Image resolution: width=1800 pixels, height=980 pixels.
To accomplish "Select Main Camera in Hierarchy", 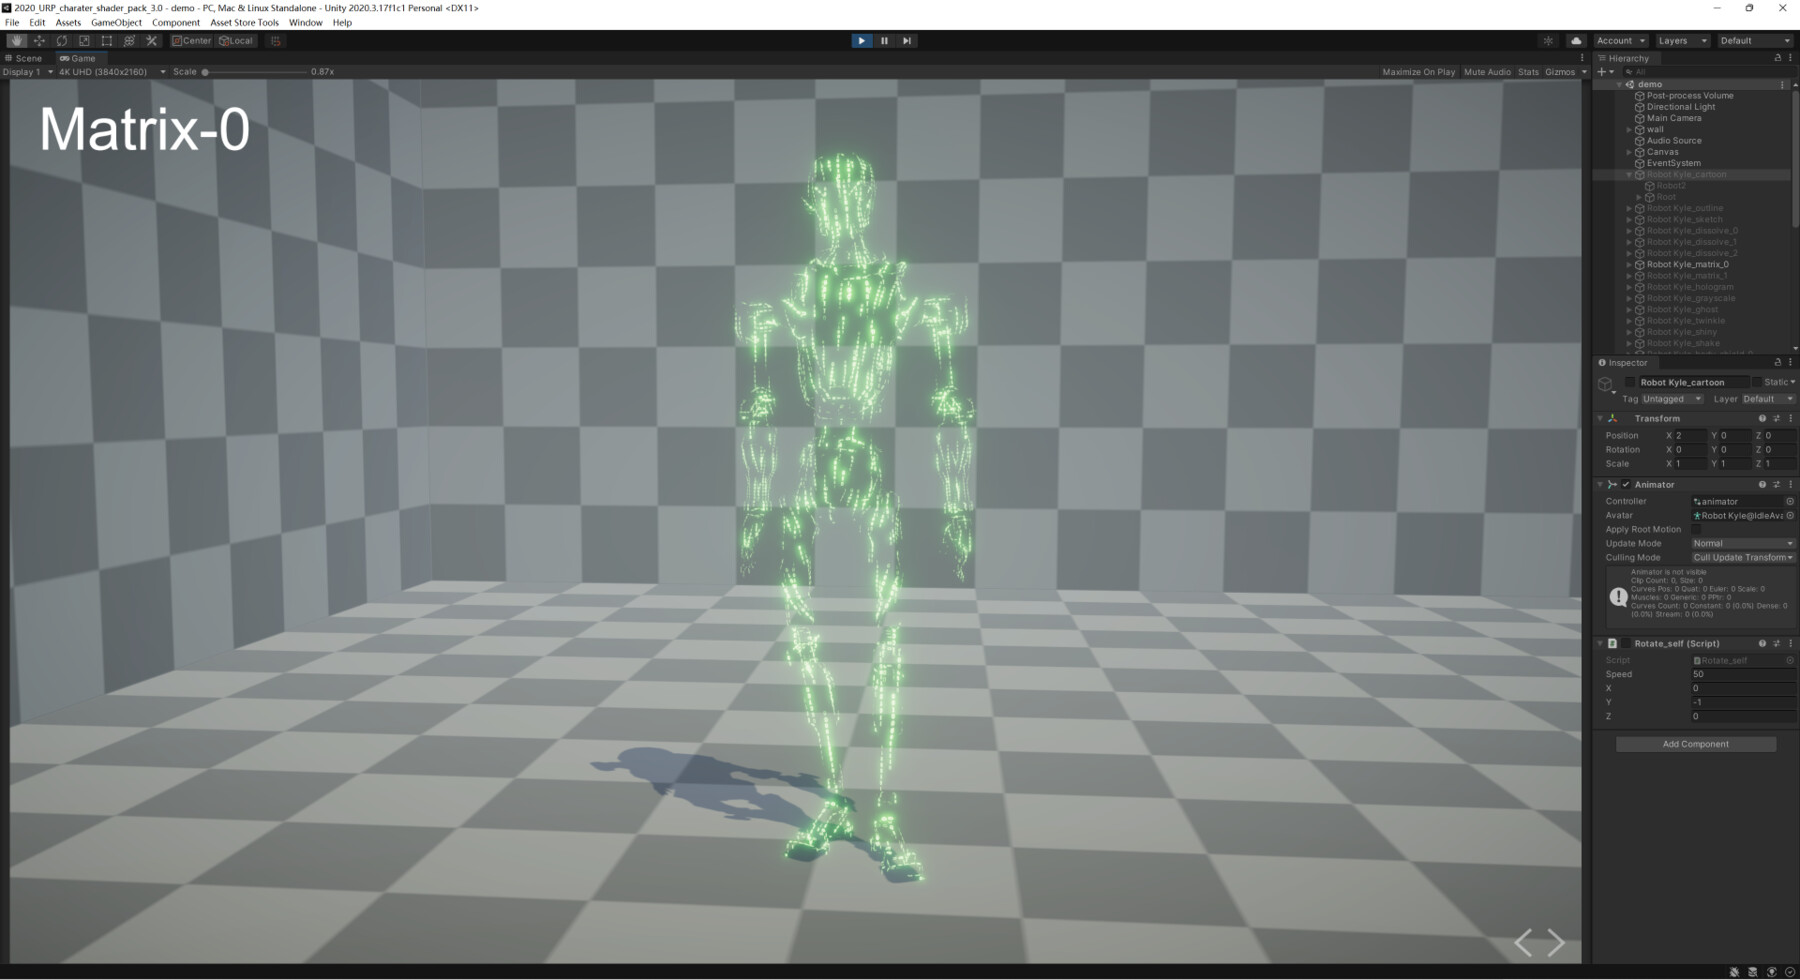I will pyautogui.click(x=1674, y=118).
